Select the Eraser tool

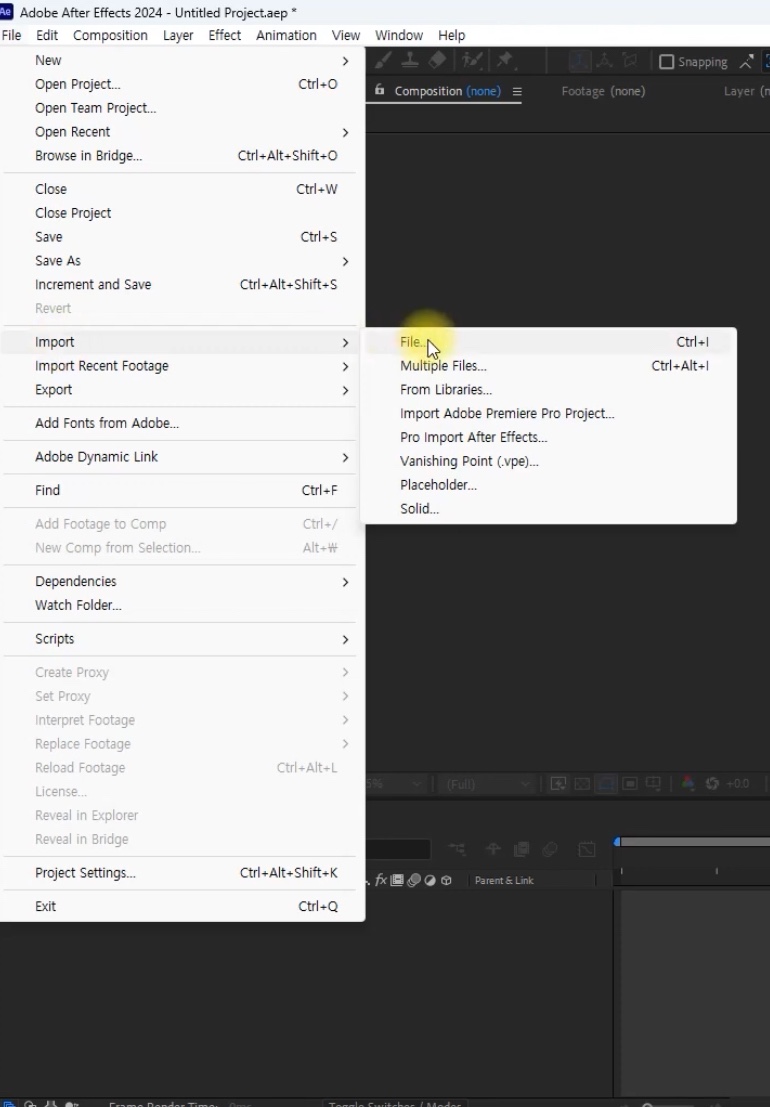click(x=437, y=61)
